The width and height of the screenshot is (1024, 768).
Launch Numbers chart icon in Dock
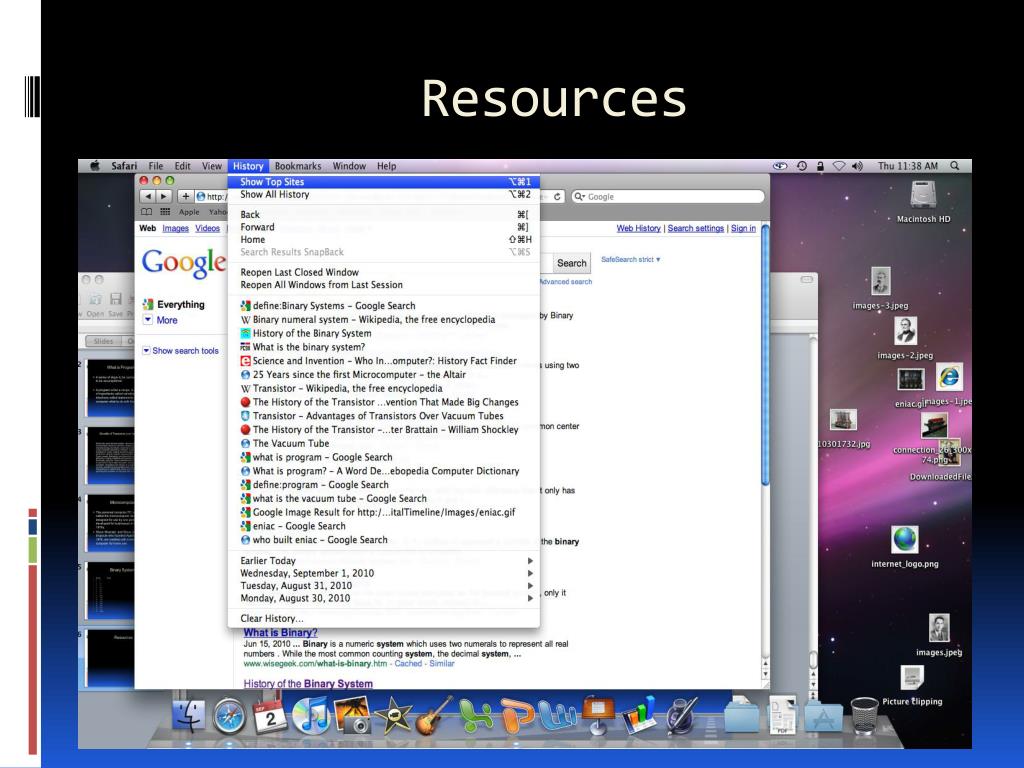tap(639, 716)
